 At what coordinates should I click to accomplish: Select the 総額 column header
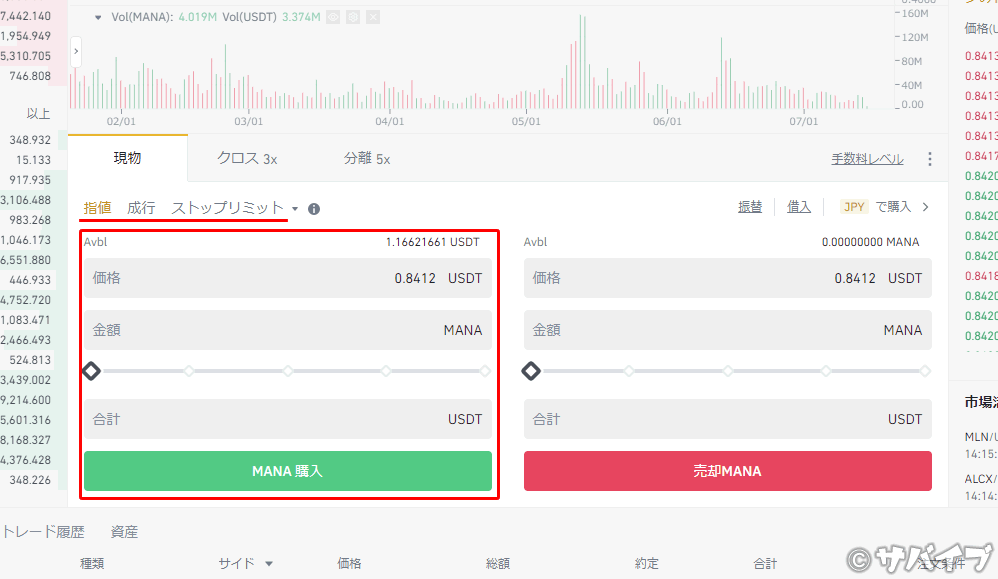click(x=498, y=563)
